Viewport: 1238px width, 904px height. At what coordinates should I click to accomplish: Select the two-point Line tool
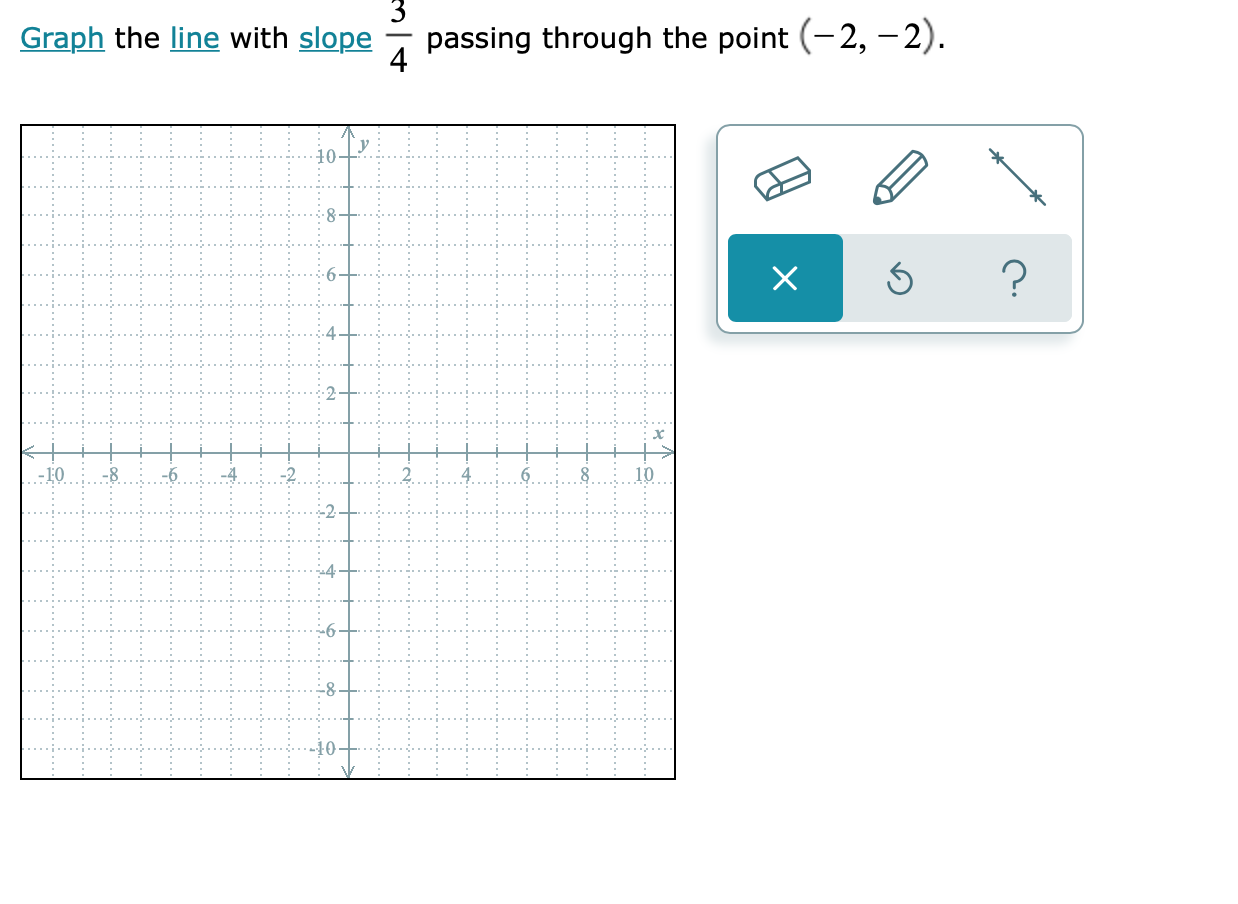1014,175
